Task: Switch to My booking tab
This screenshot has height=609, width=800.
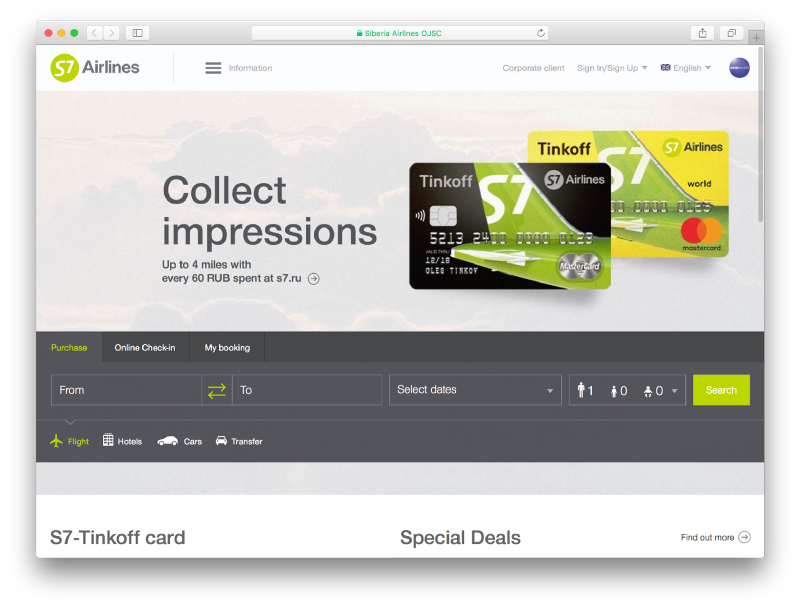Action: coord(227,348)
